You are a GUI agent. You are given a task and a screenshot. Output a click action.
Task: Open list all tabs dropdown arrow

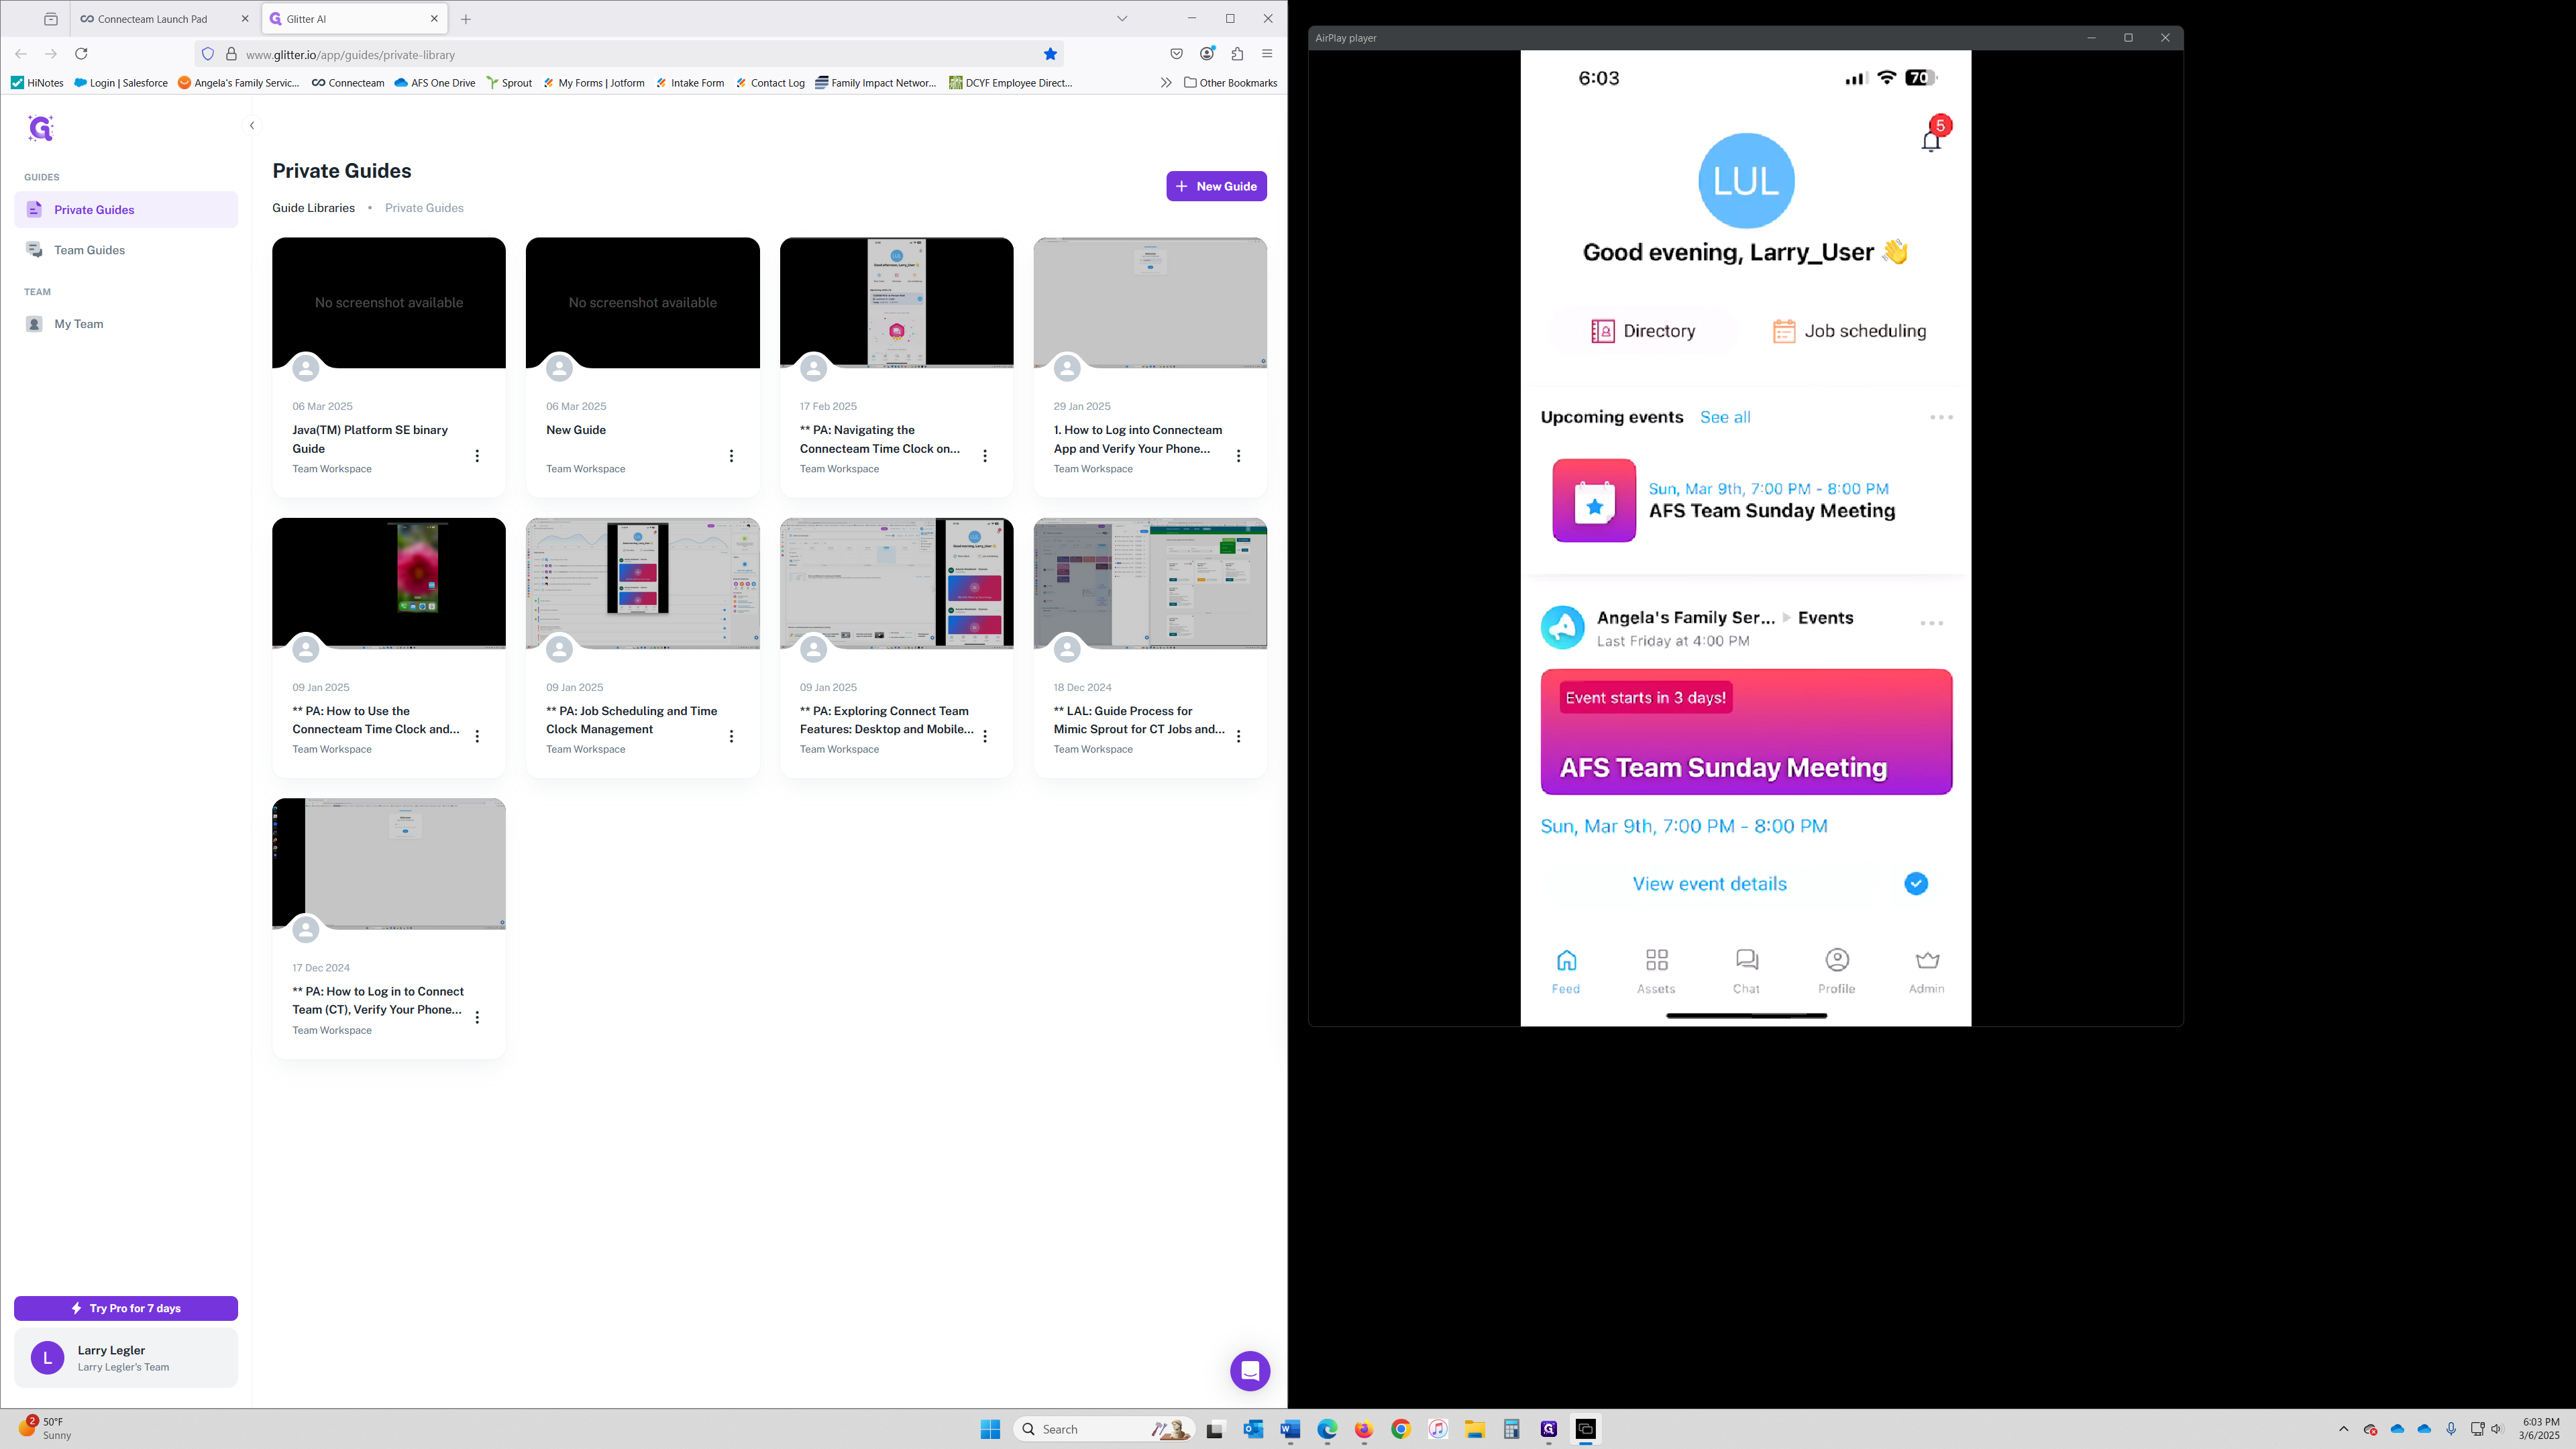(x=1122, y=19)
